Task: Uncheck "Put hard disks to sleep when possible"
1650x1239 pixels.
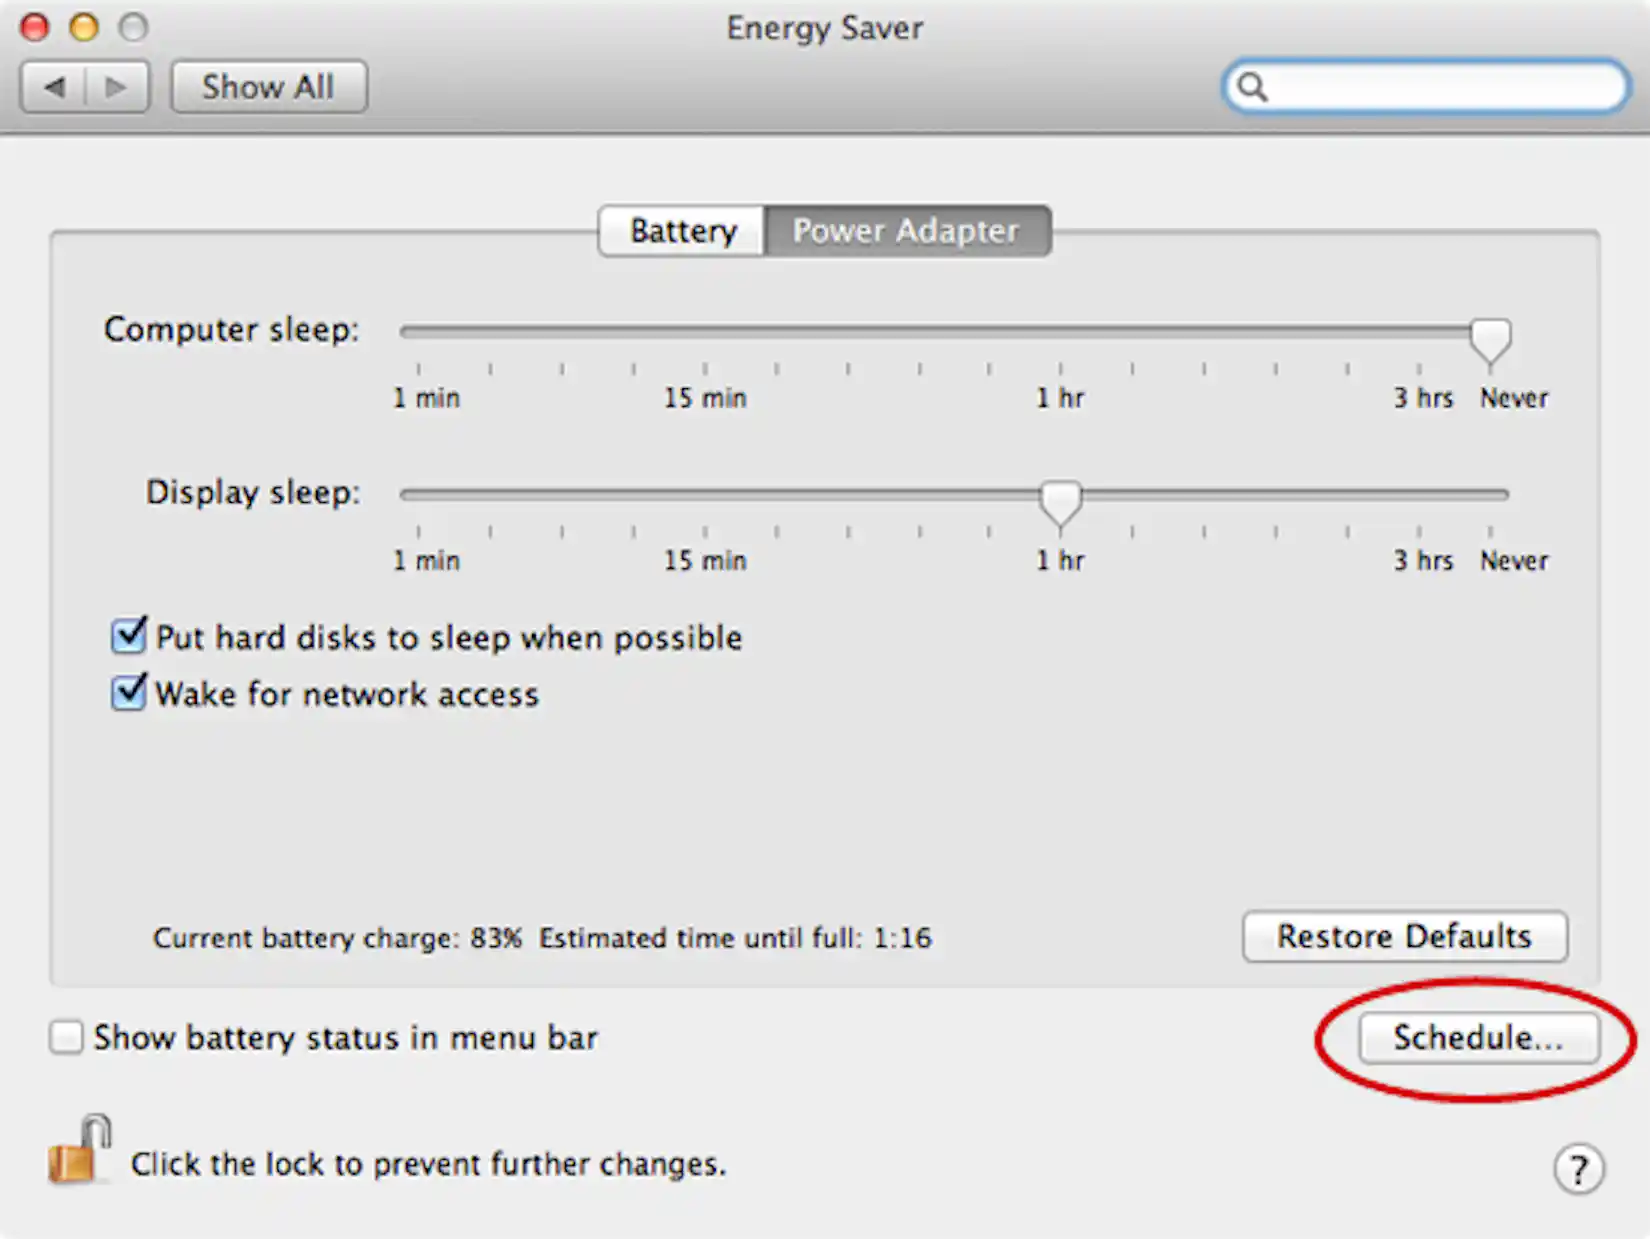Action: click(x=127, y=636)
